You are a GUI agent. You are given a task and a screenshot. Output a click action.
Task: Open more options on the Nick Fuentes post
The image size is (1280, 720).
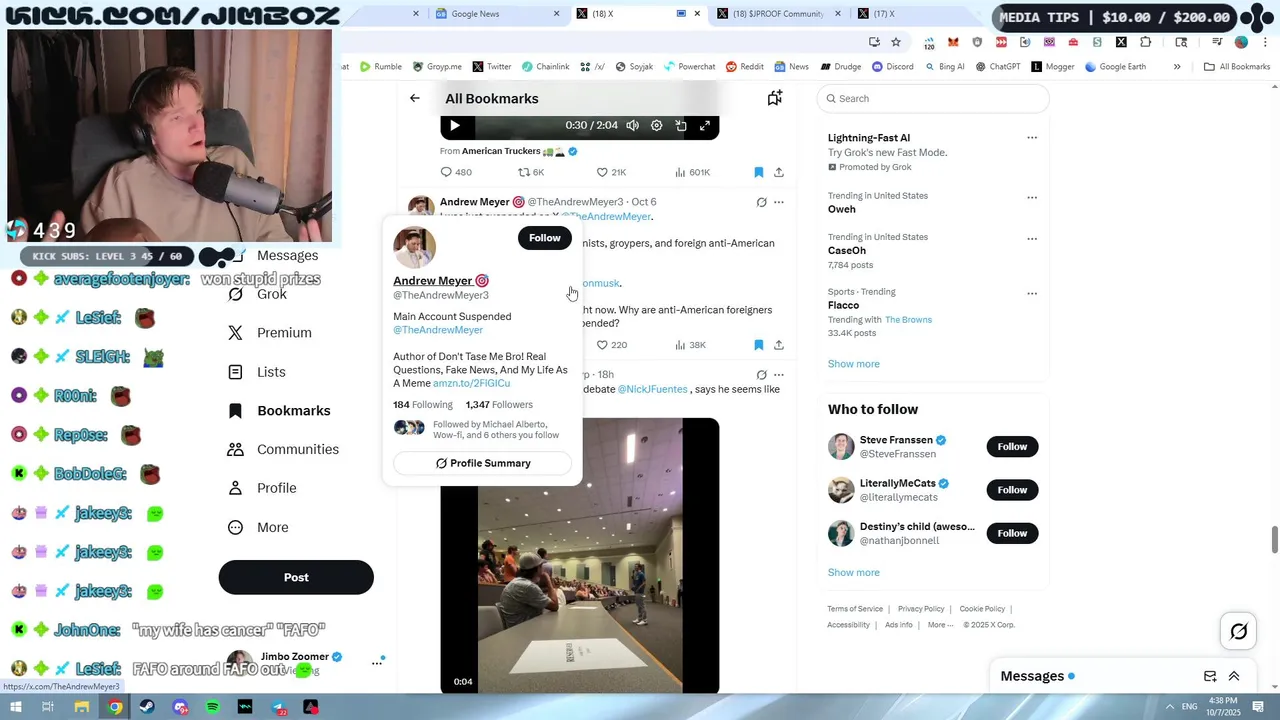point(779,375)
